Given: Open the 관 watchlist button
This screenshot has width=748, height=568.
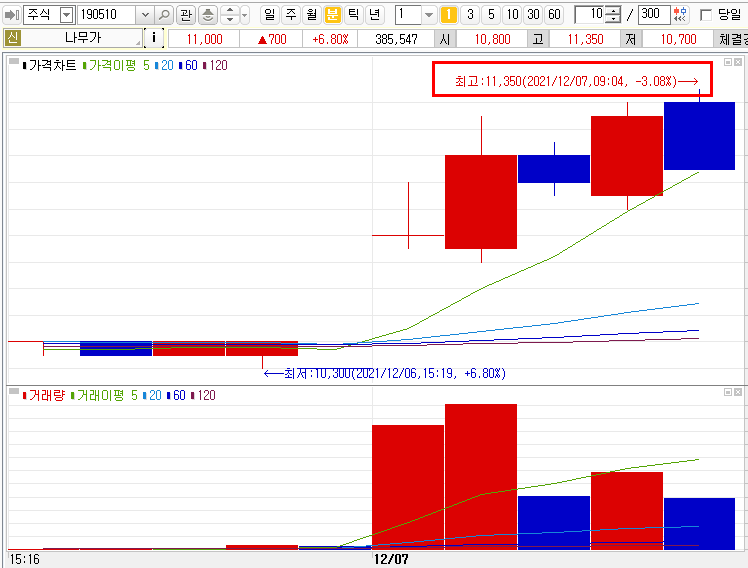Looking at the screenshot, I should (x=186, y=15).
